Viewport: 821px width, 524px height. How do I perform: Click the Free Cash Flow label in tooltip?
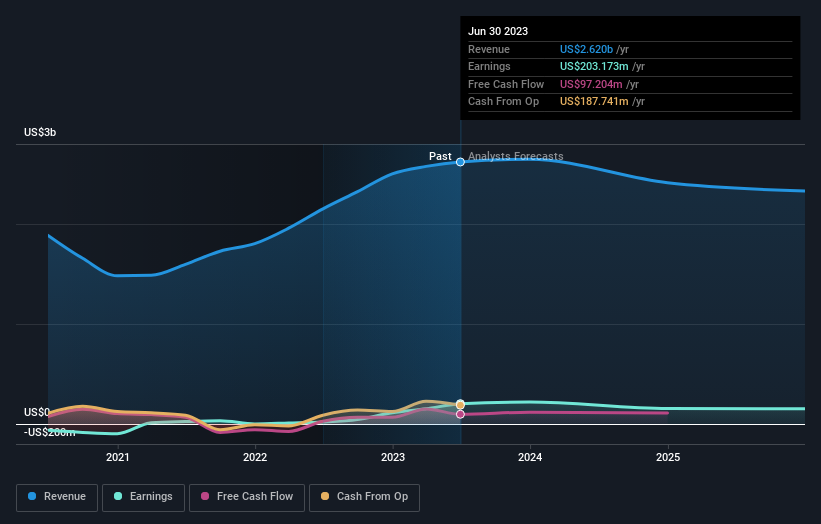506,84
